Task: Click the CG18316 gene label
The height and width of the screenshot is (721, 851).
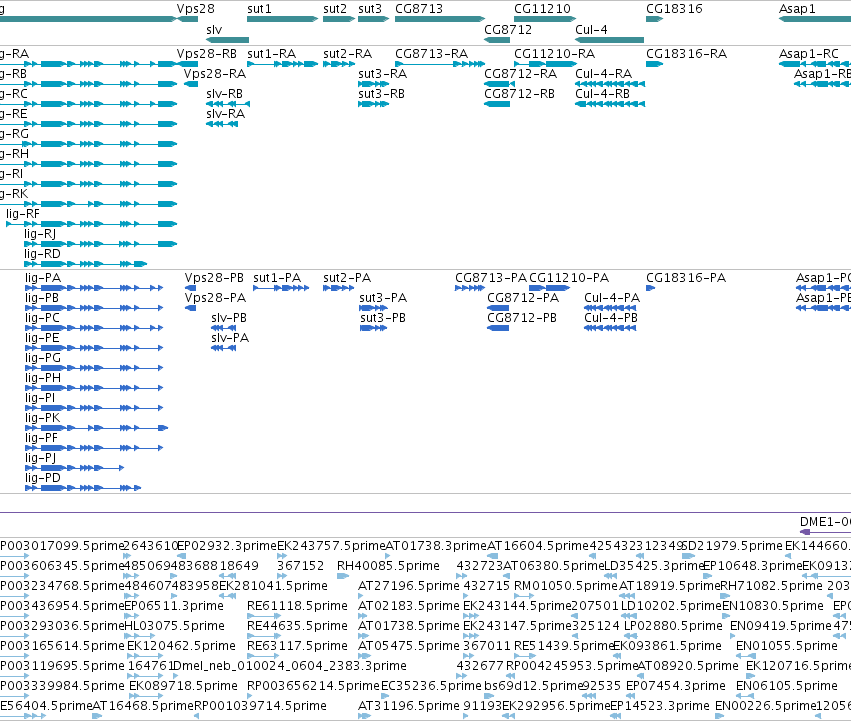Action: 674,9
